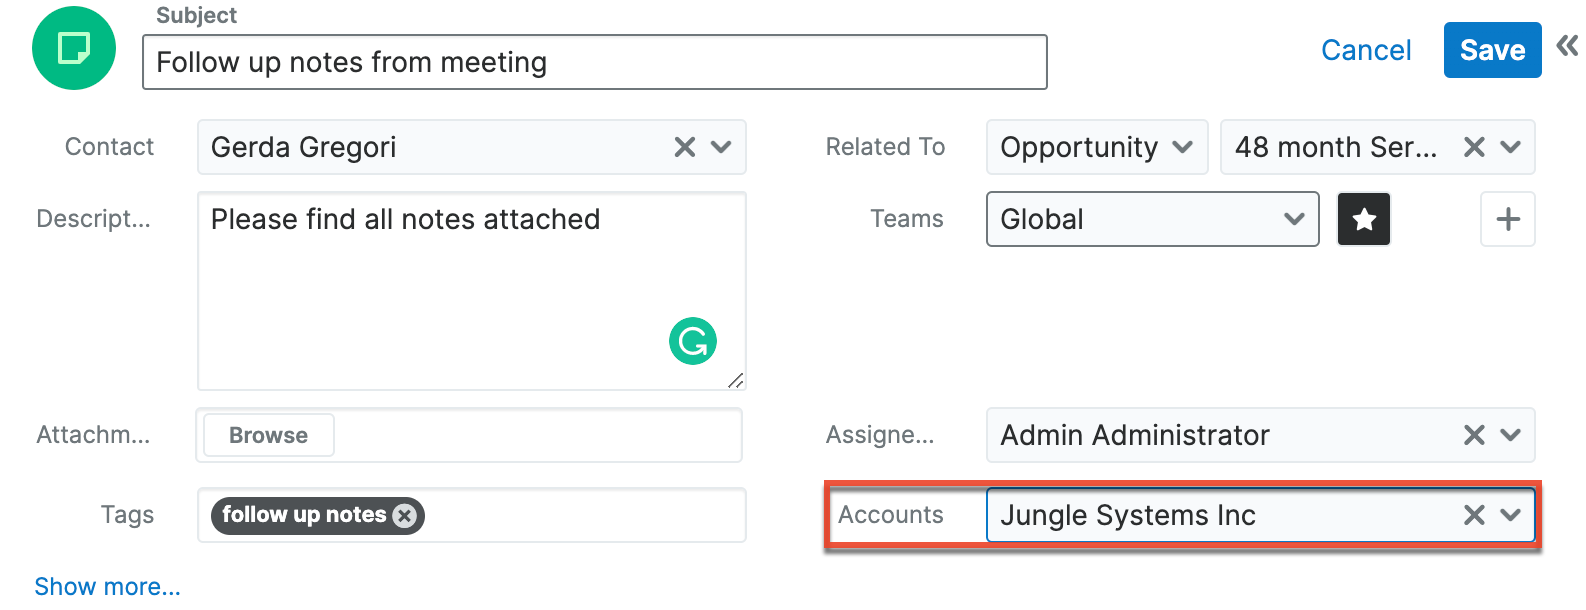Click the plus icon to add another team
This screenshot has height=610, width=1586.
click(1507, 219)
